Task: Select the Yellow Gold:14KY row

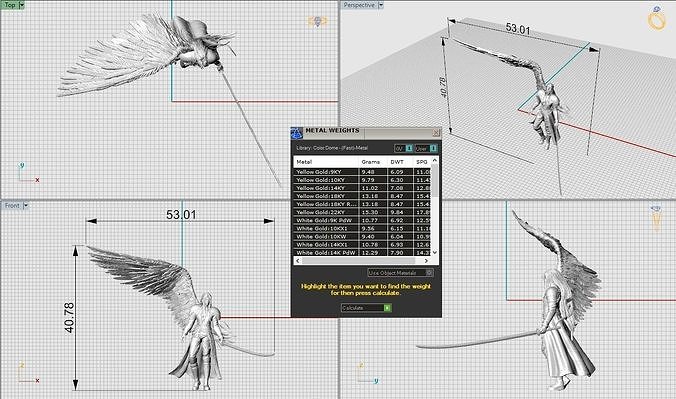Action: (362, 188)
